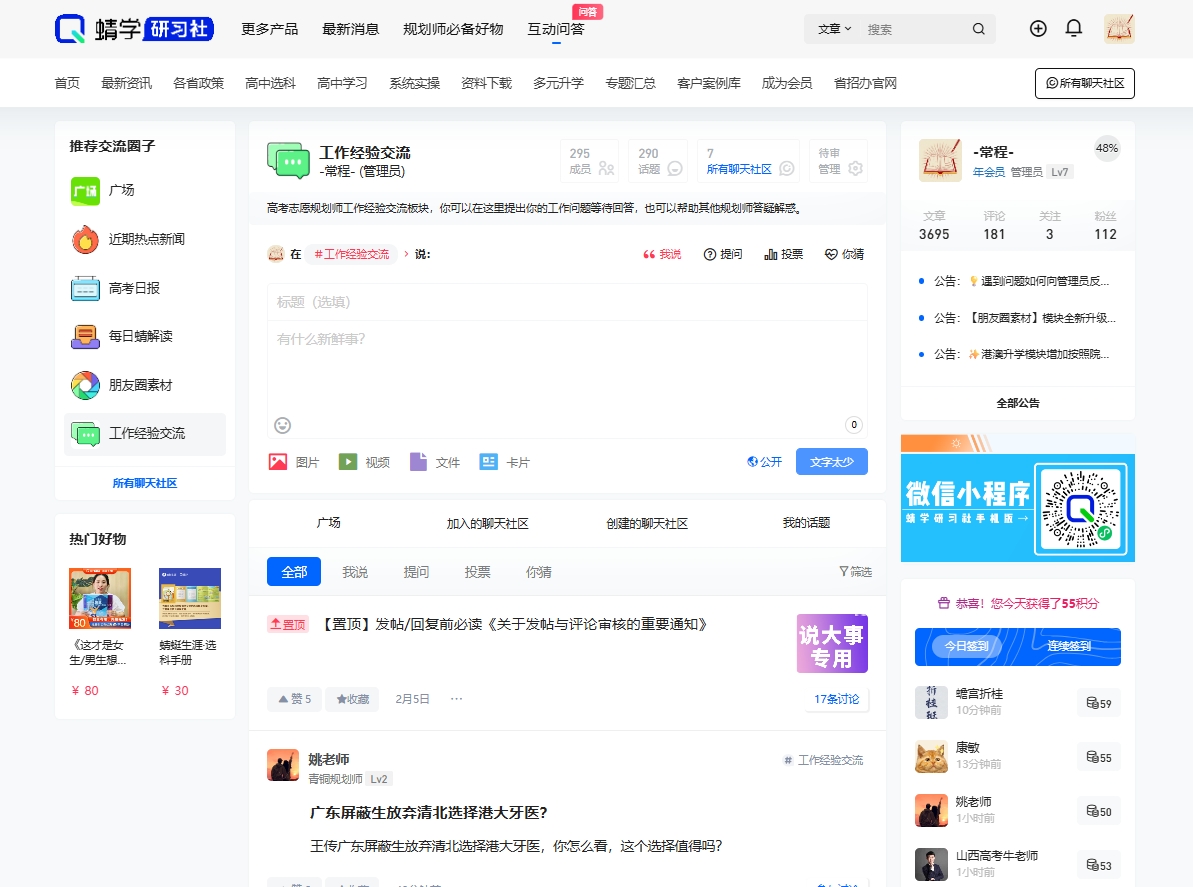Open the 公开 visibility selector
Screen dimensions: 1193x887
coord(764,461)
